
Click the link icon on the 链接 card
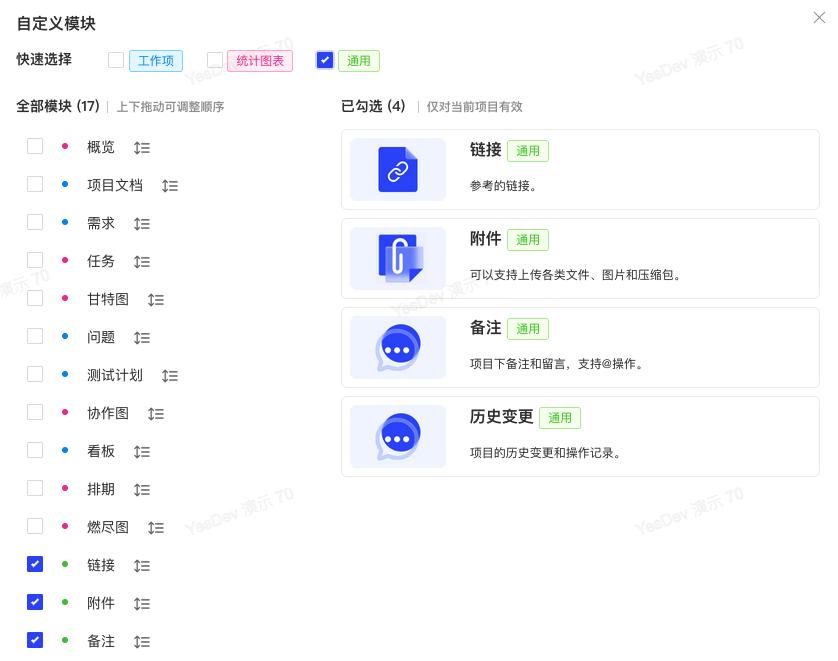coord(397,169)
